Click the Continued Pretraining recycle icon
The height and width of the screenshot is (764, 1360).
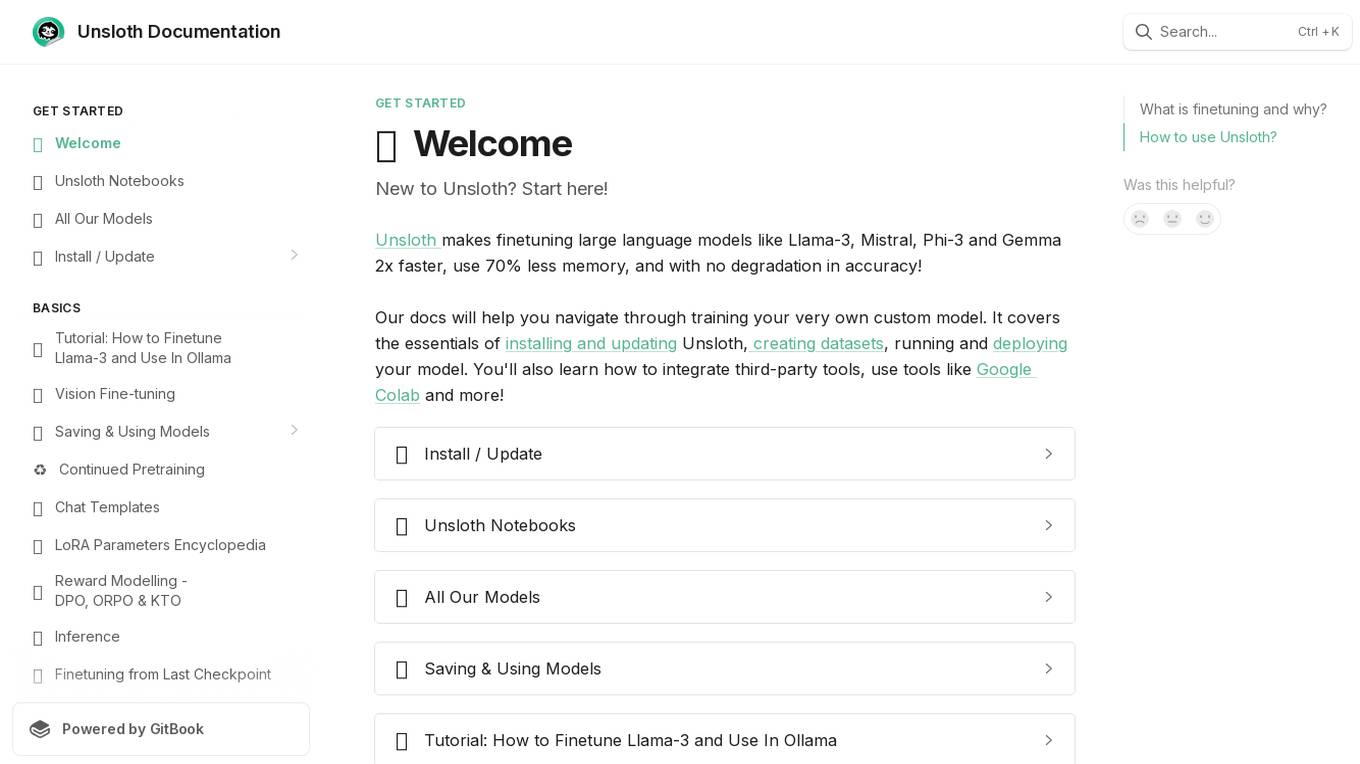[x=40, y=470]
